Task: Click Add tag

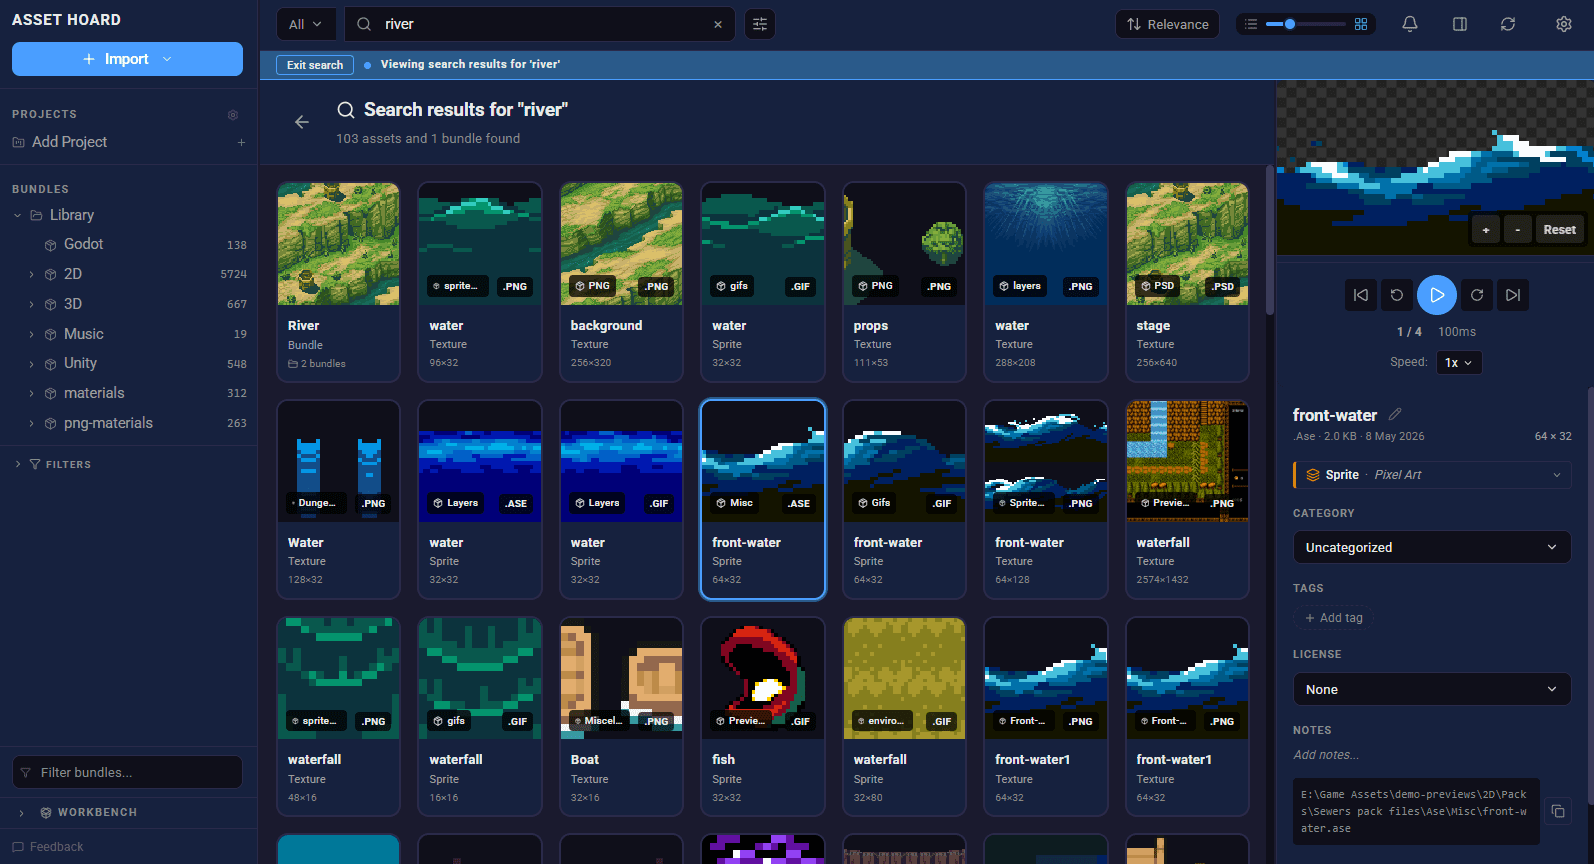Action: tap(1333, 618)
